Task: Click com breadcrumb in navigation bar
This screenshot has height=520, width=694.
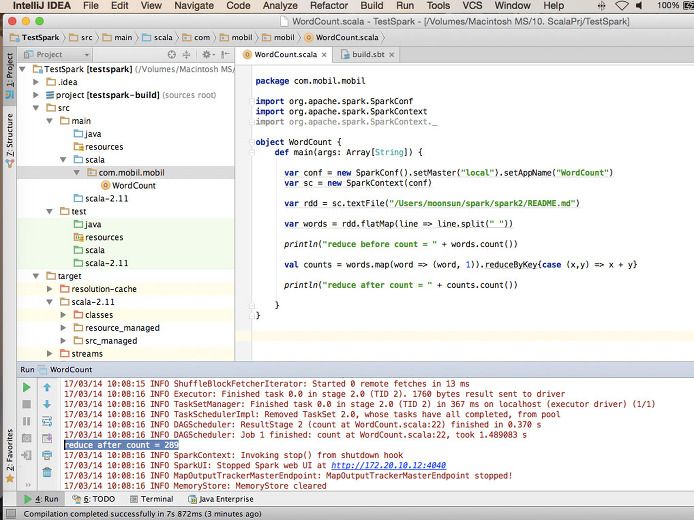Action: click(x=197, y=38)
